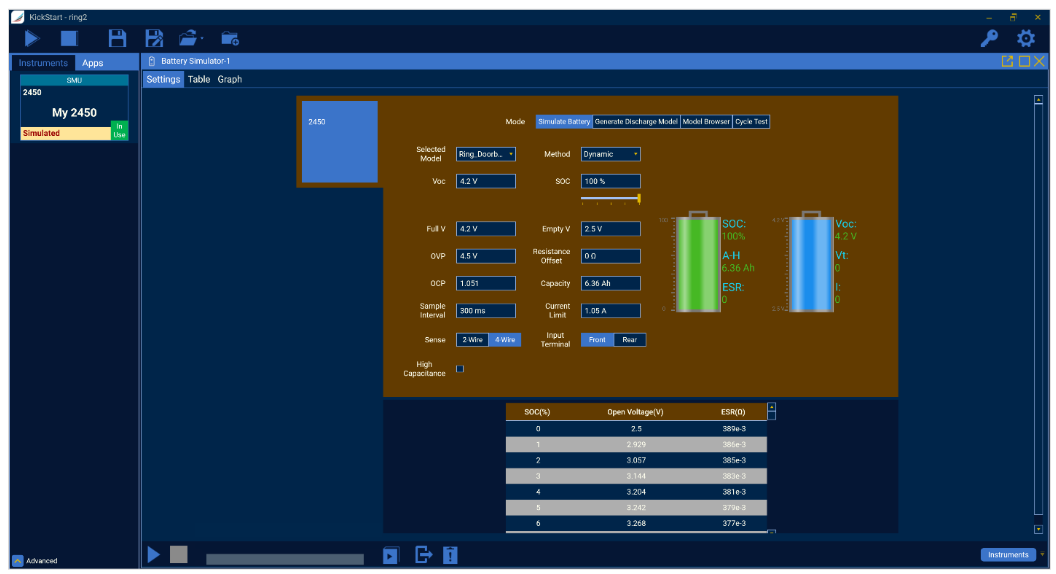Click the Save project icon
The width and height of the screenshot is (1056, 574).
[117, 38]
